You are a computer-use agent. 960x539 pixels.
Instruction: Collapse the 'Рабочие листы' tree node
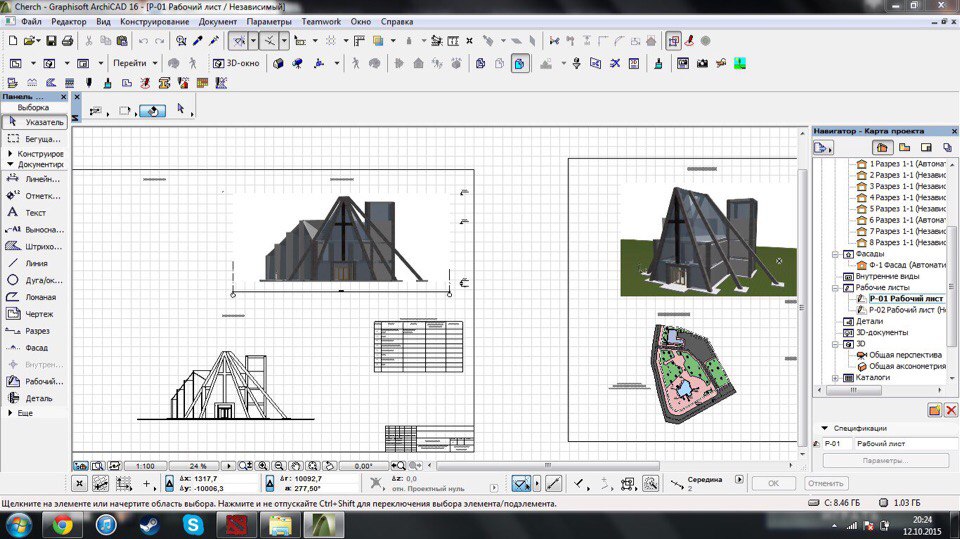[x=835, y=287]
